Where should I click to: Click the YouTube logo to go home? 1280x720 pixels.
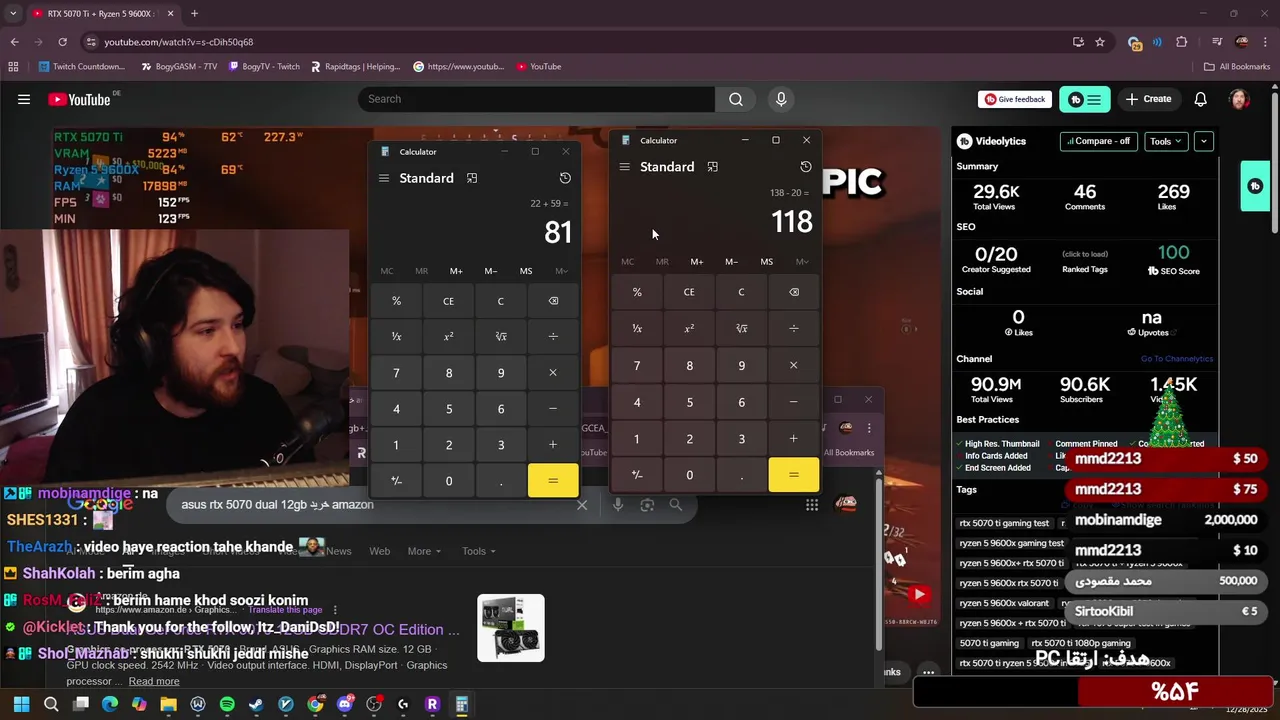(80, 99)
